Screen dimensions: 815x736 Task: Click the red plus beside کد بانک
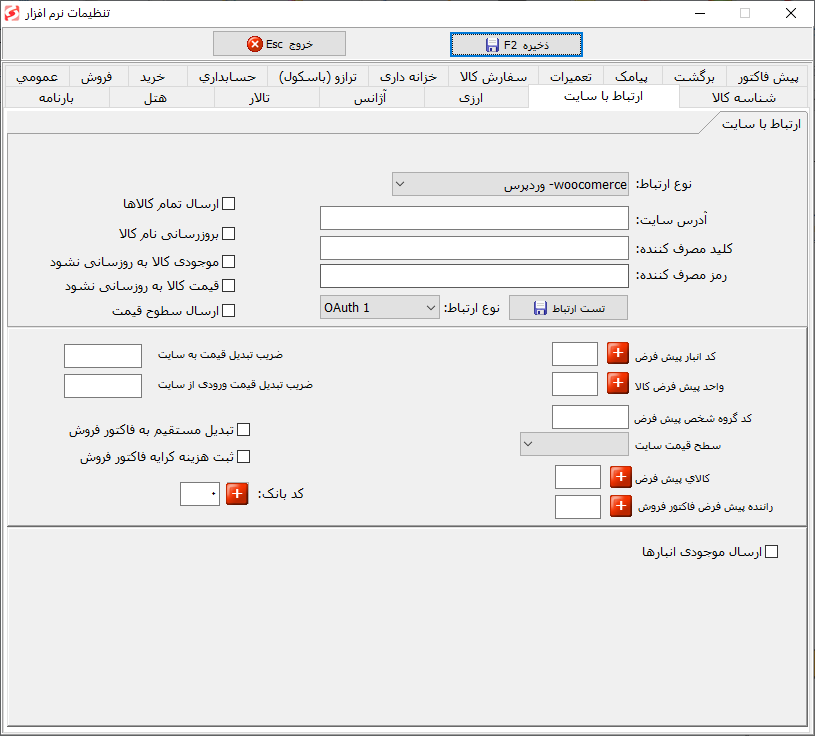pos(237,494)
